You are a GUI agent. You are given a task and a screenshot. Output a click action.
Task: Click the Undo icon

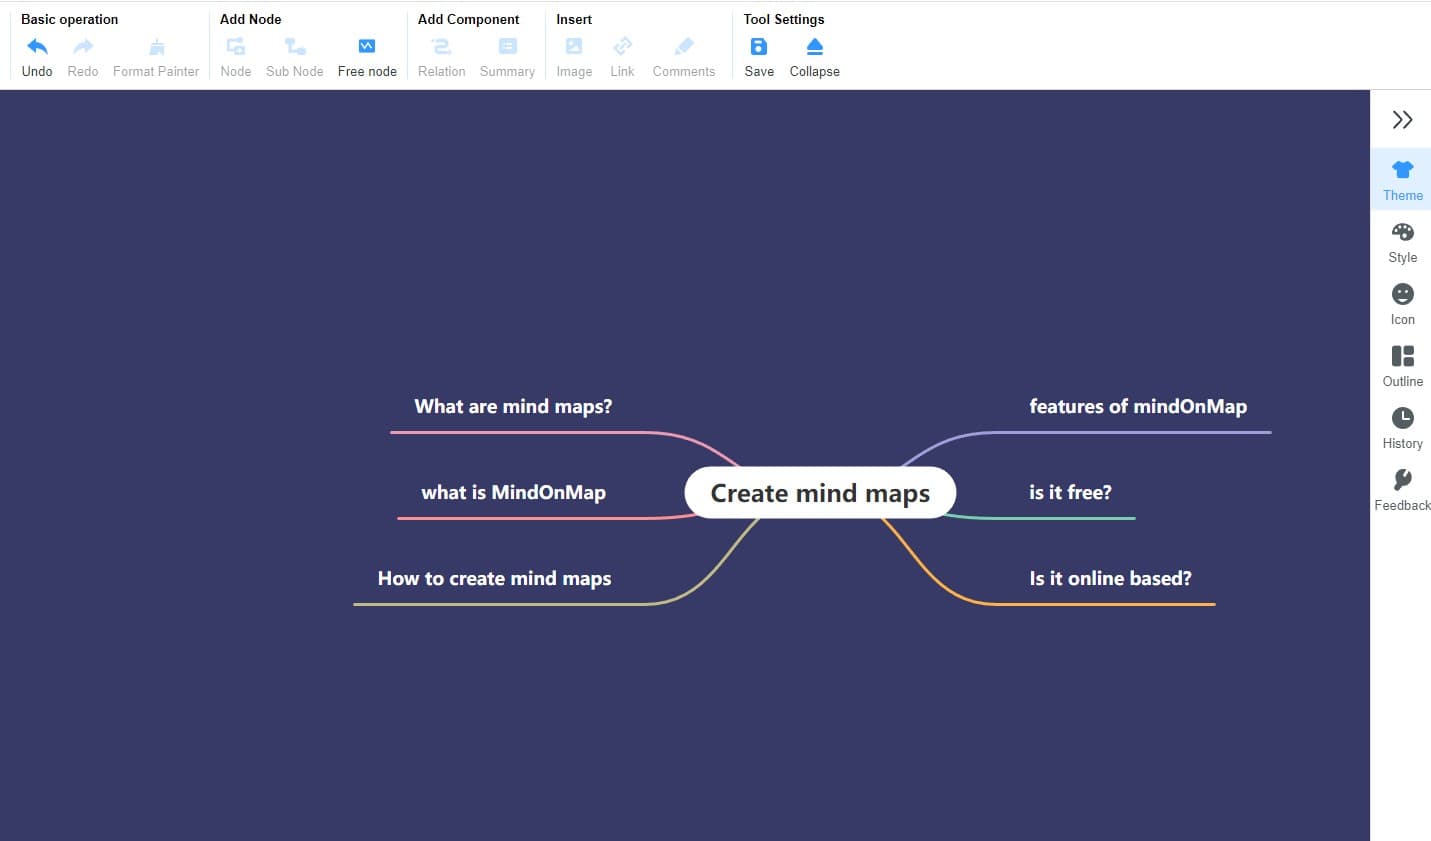click(37, 46)
